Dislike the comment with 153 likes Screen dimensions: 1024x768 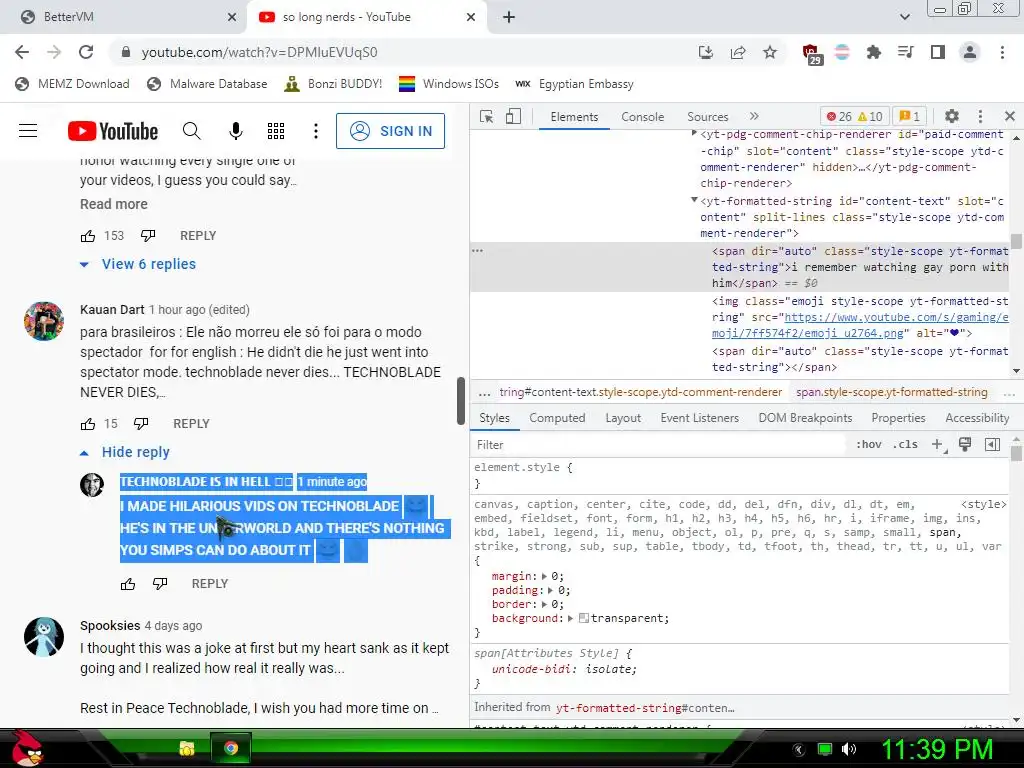(x=148, y=236)
